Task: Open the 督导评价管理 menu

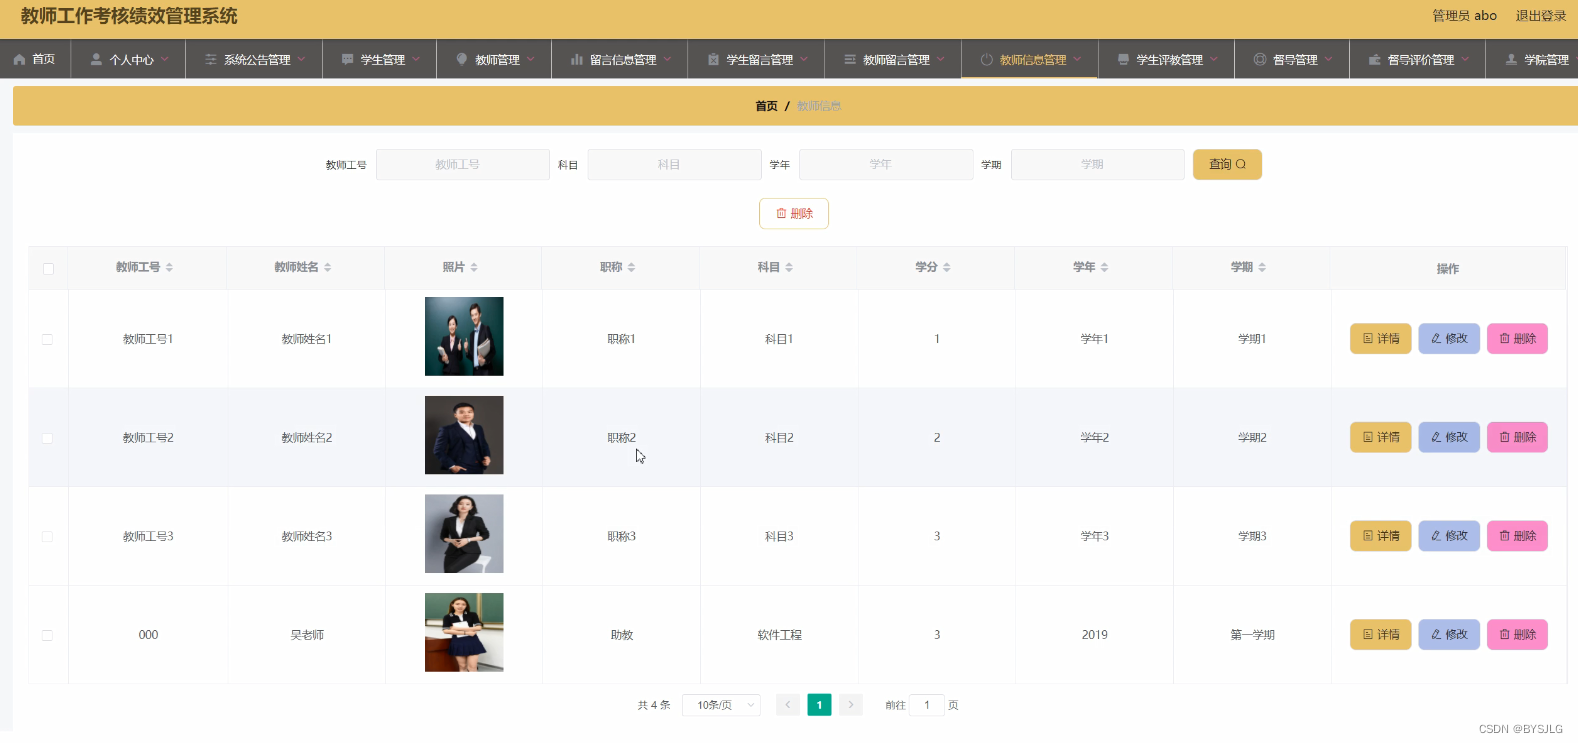Action: tap(1418, 60)
